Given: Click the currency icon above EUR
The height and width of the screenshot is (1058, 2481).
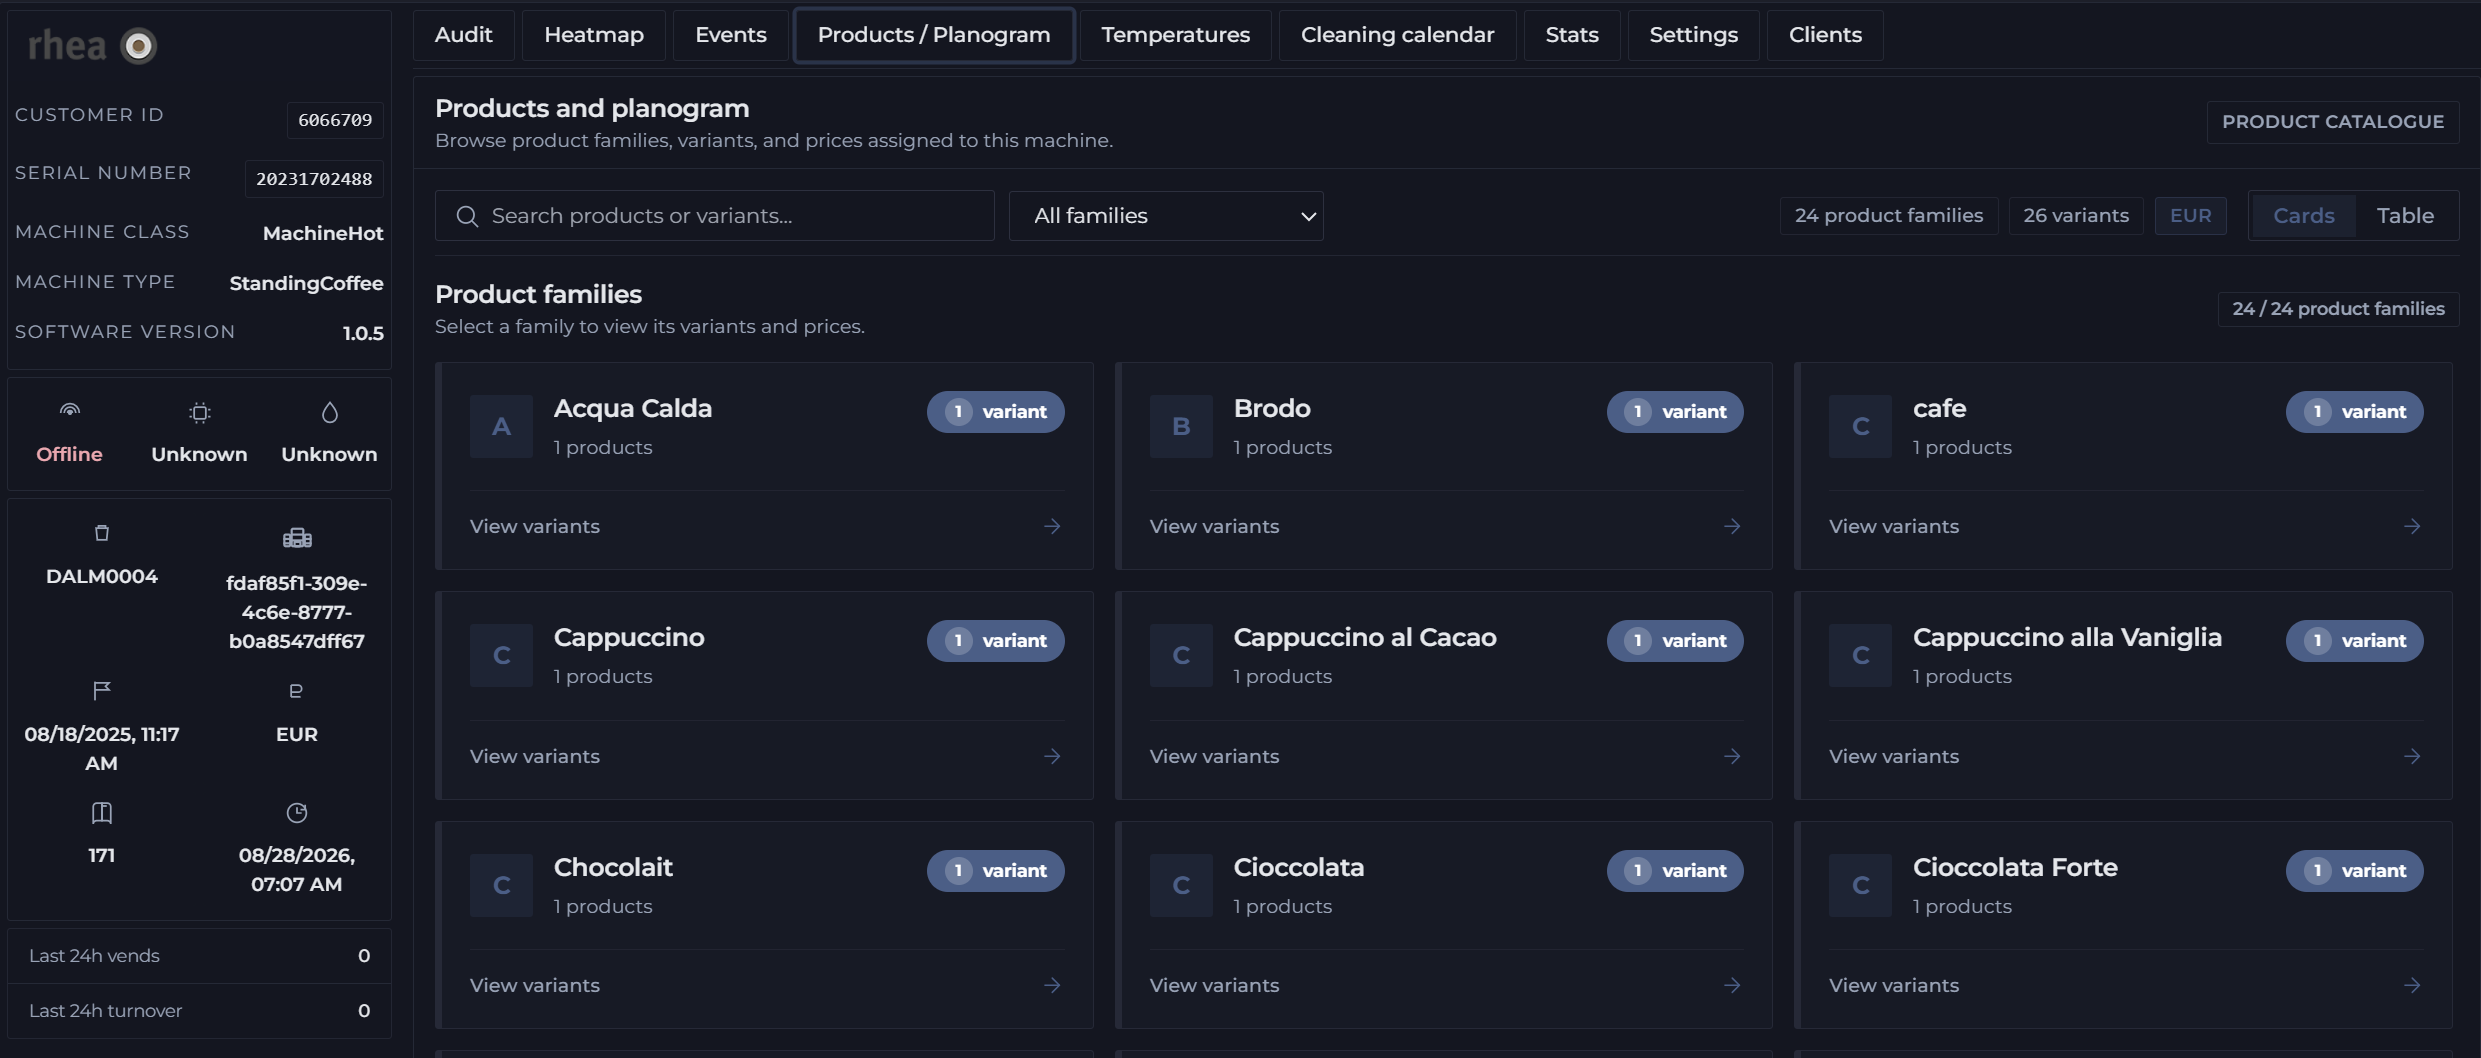Looking at the screenshot, I should tap(296, 691).
